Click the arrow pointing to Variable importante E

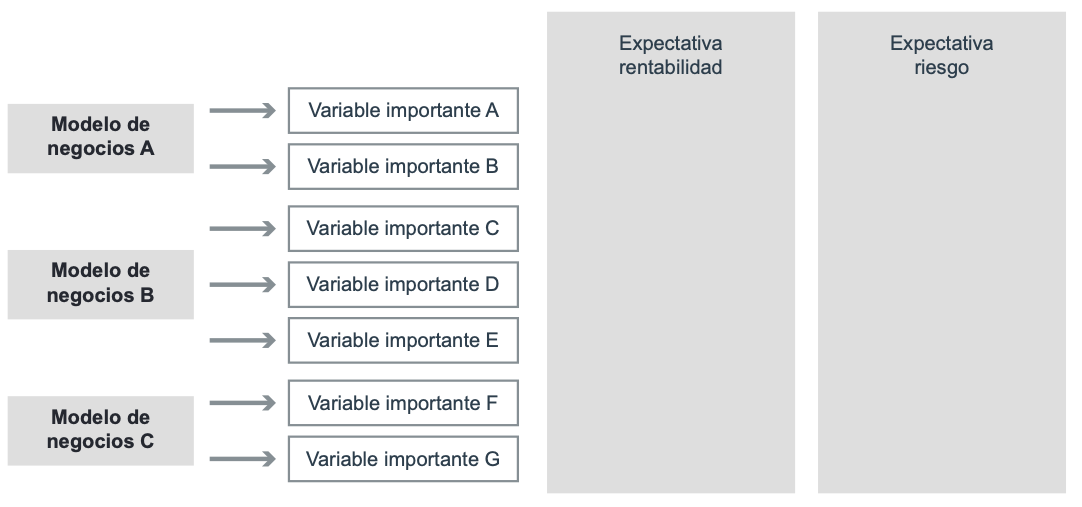click(243, 340)
